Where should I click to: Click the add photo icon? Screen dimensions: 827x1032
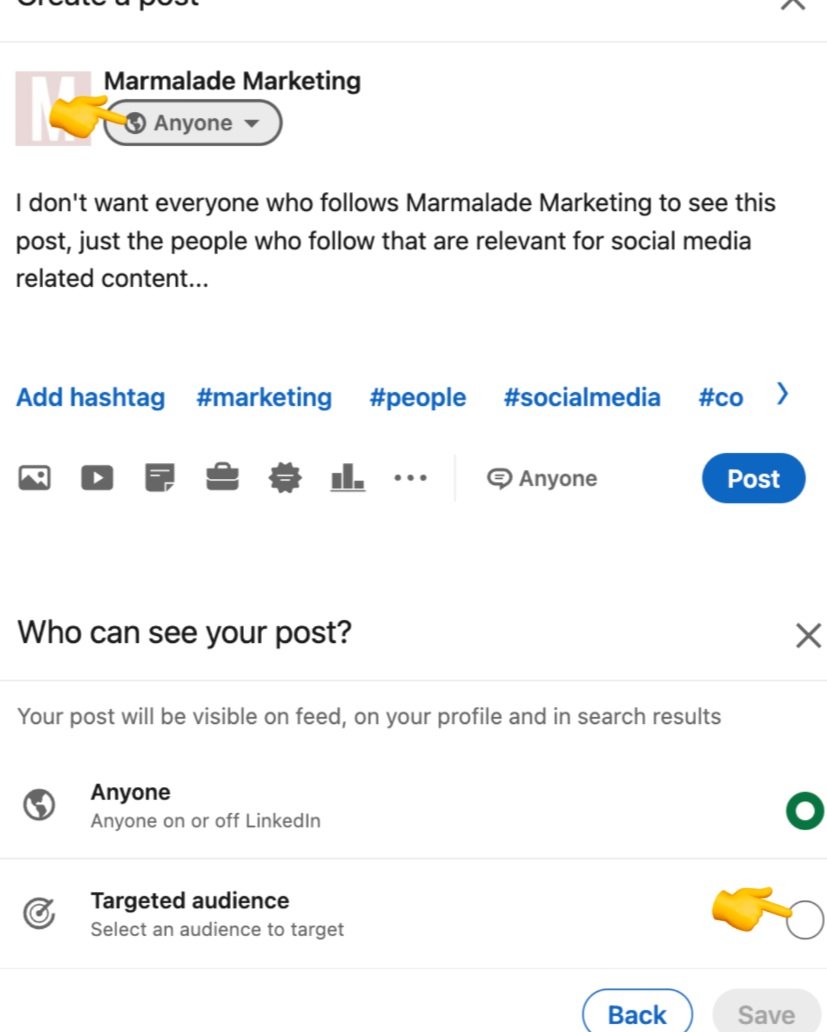(34, 478)
